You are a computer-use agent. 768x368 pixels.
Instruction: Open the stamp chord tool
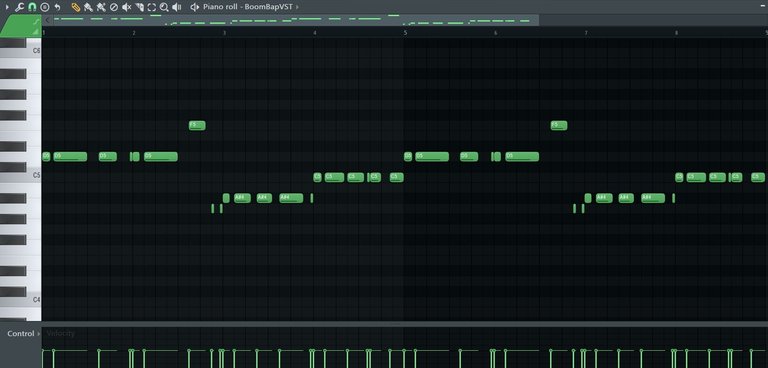(45, 7)
